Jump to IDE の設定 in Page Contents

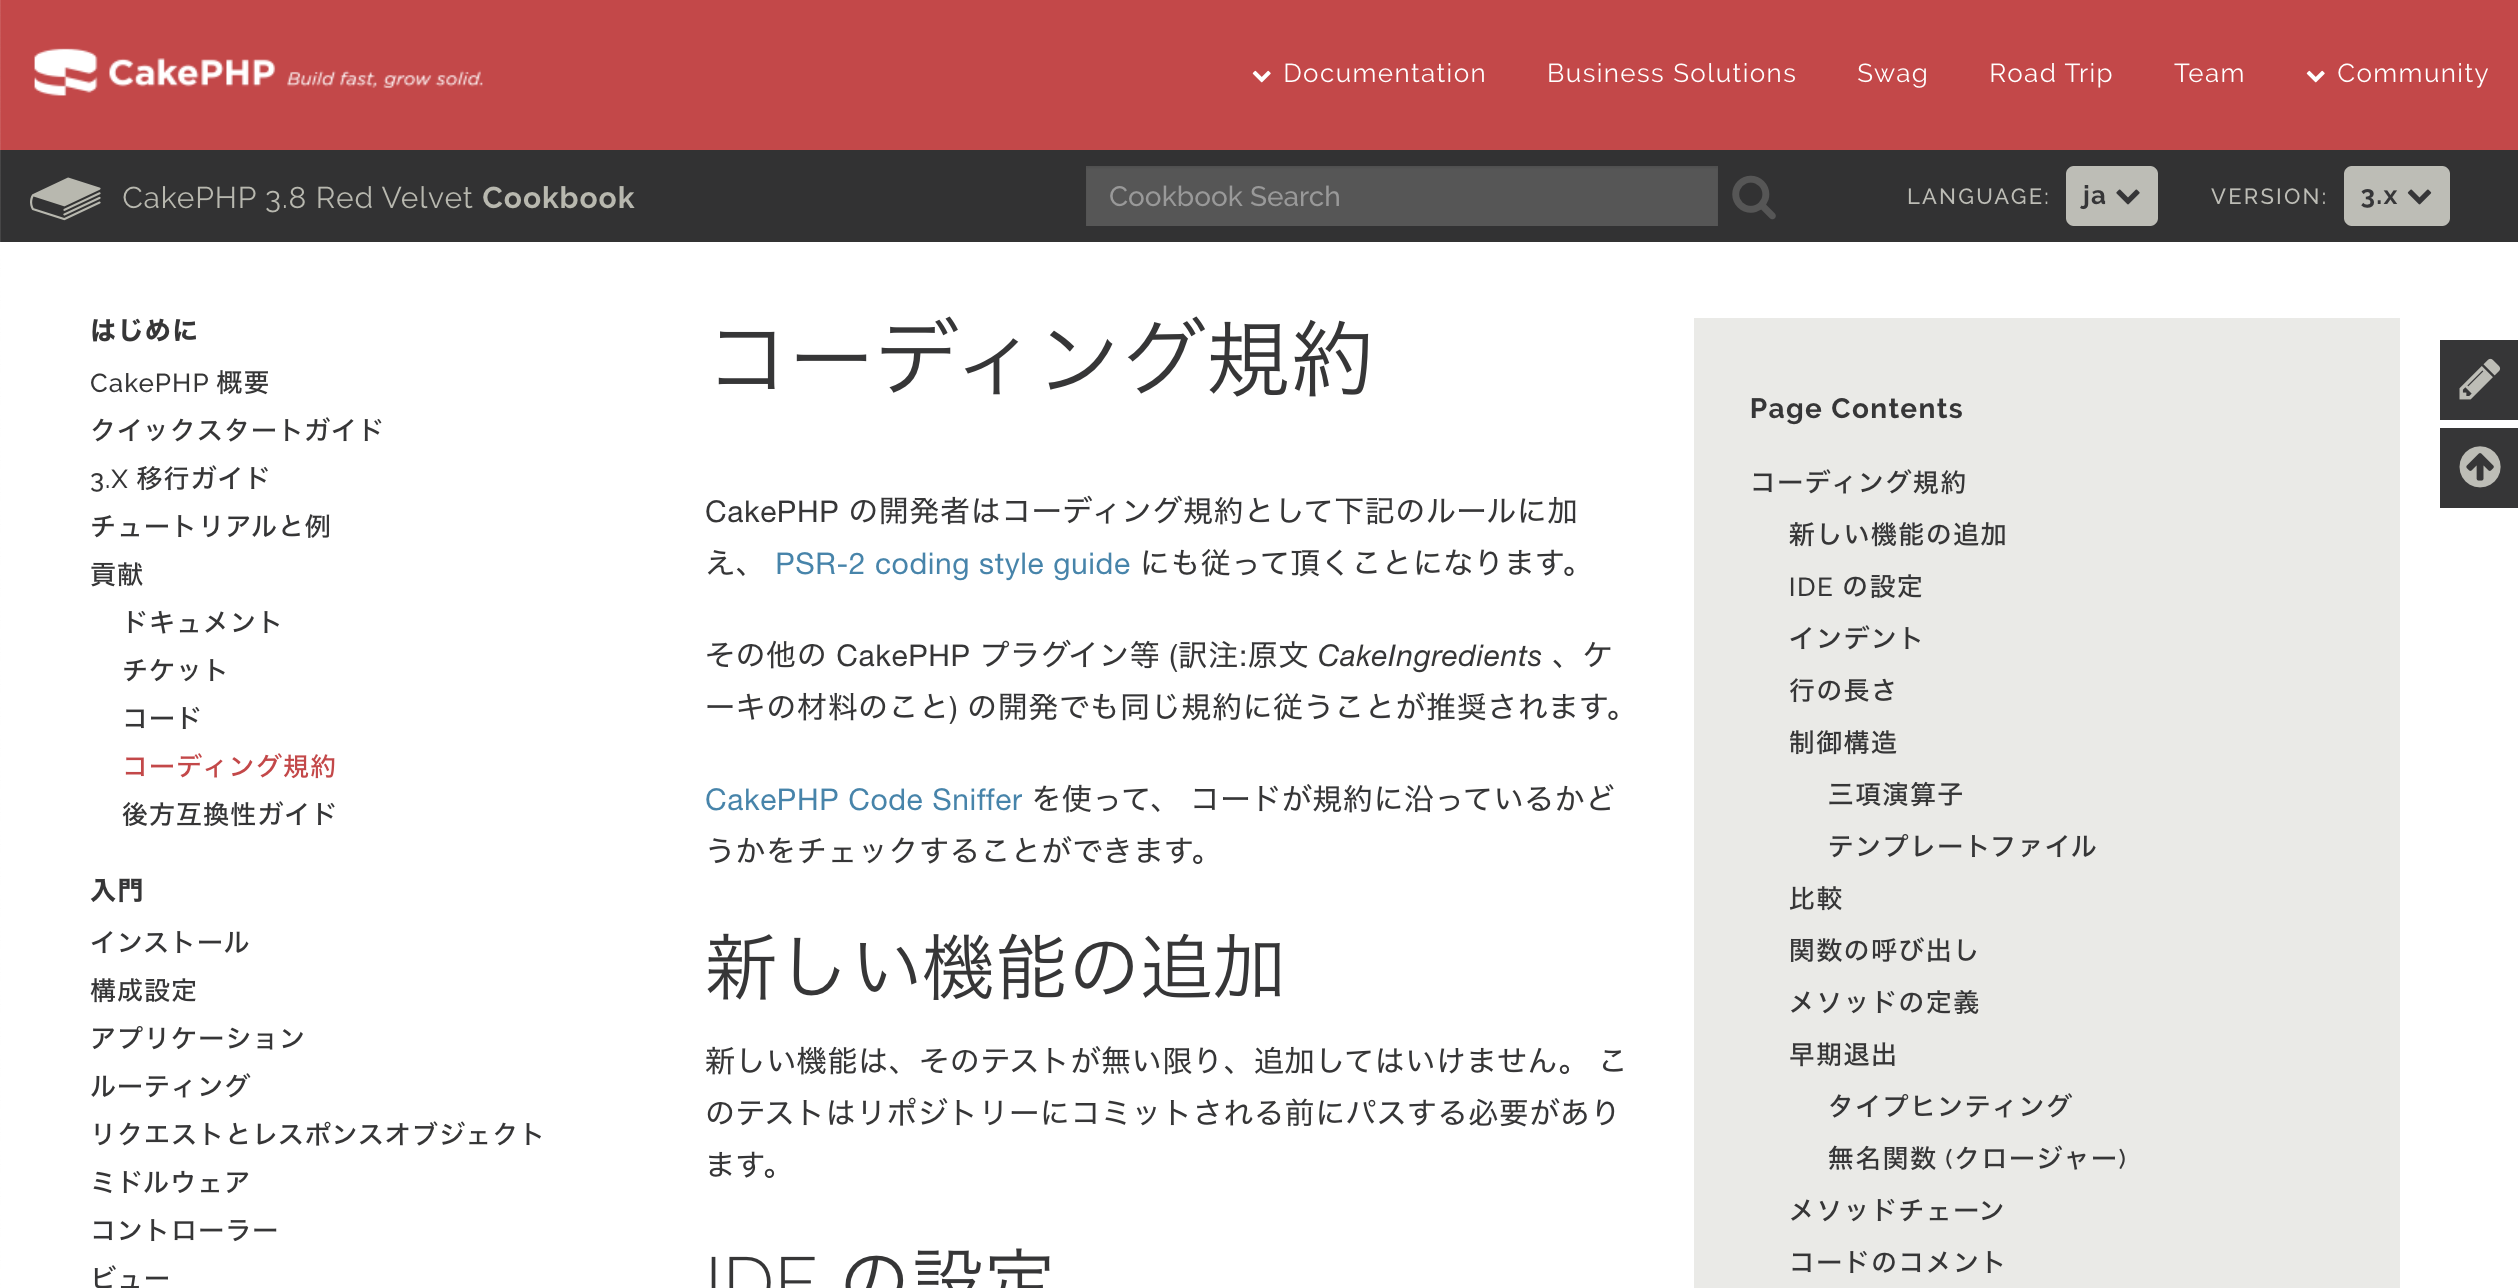1855,586
